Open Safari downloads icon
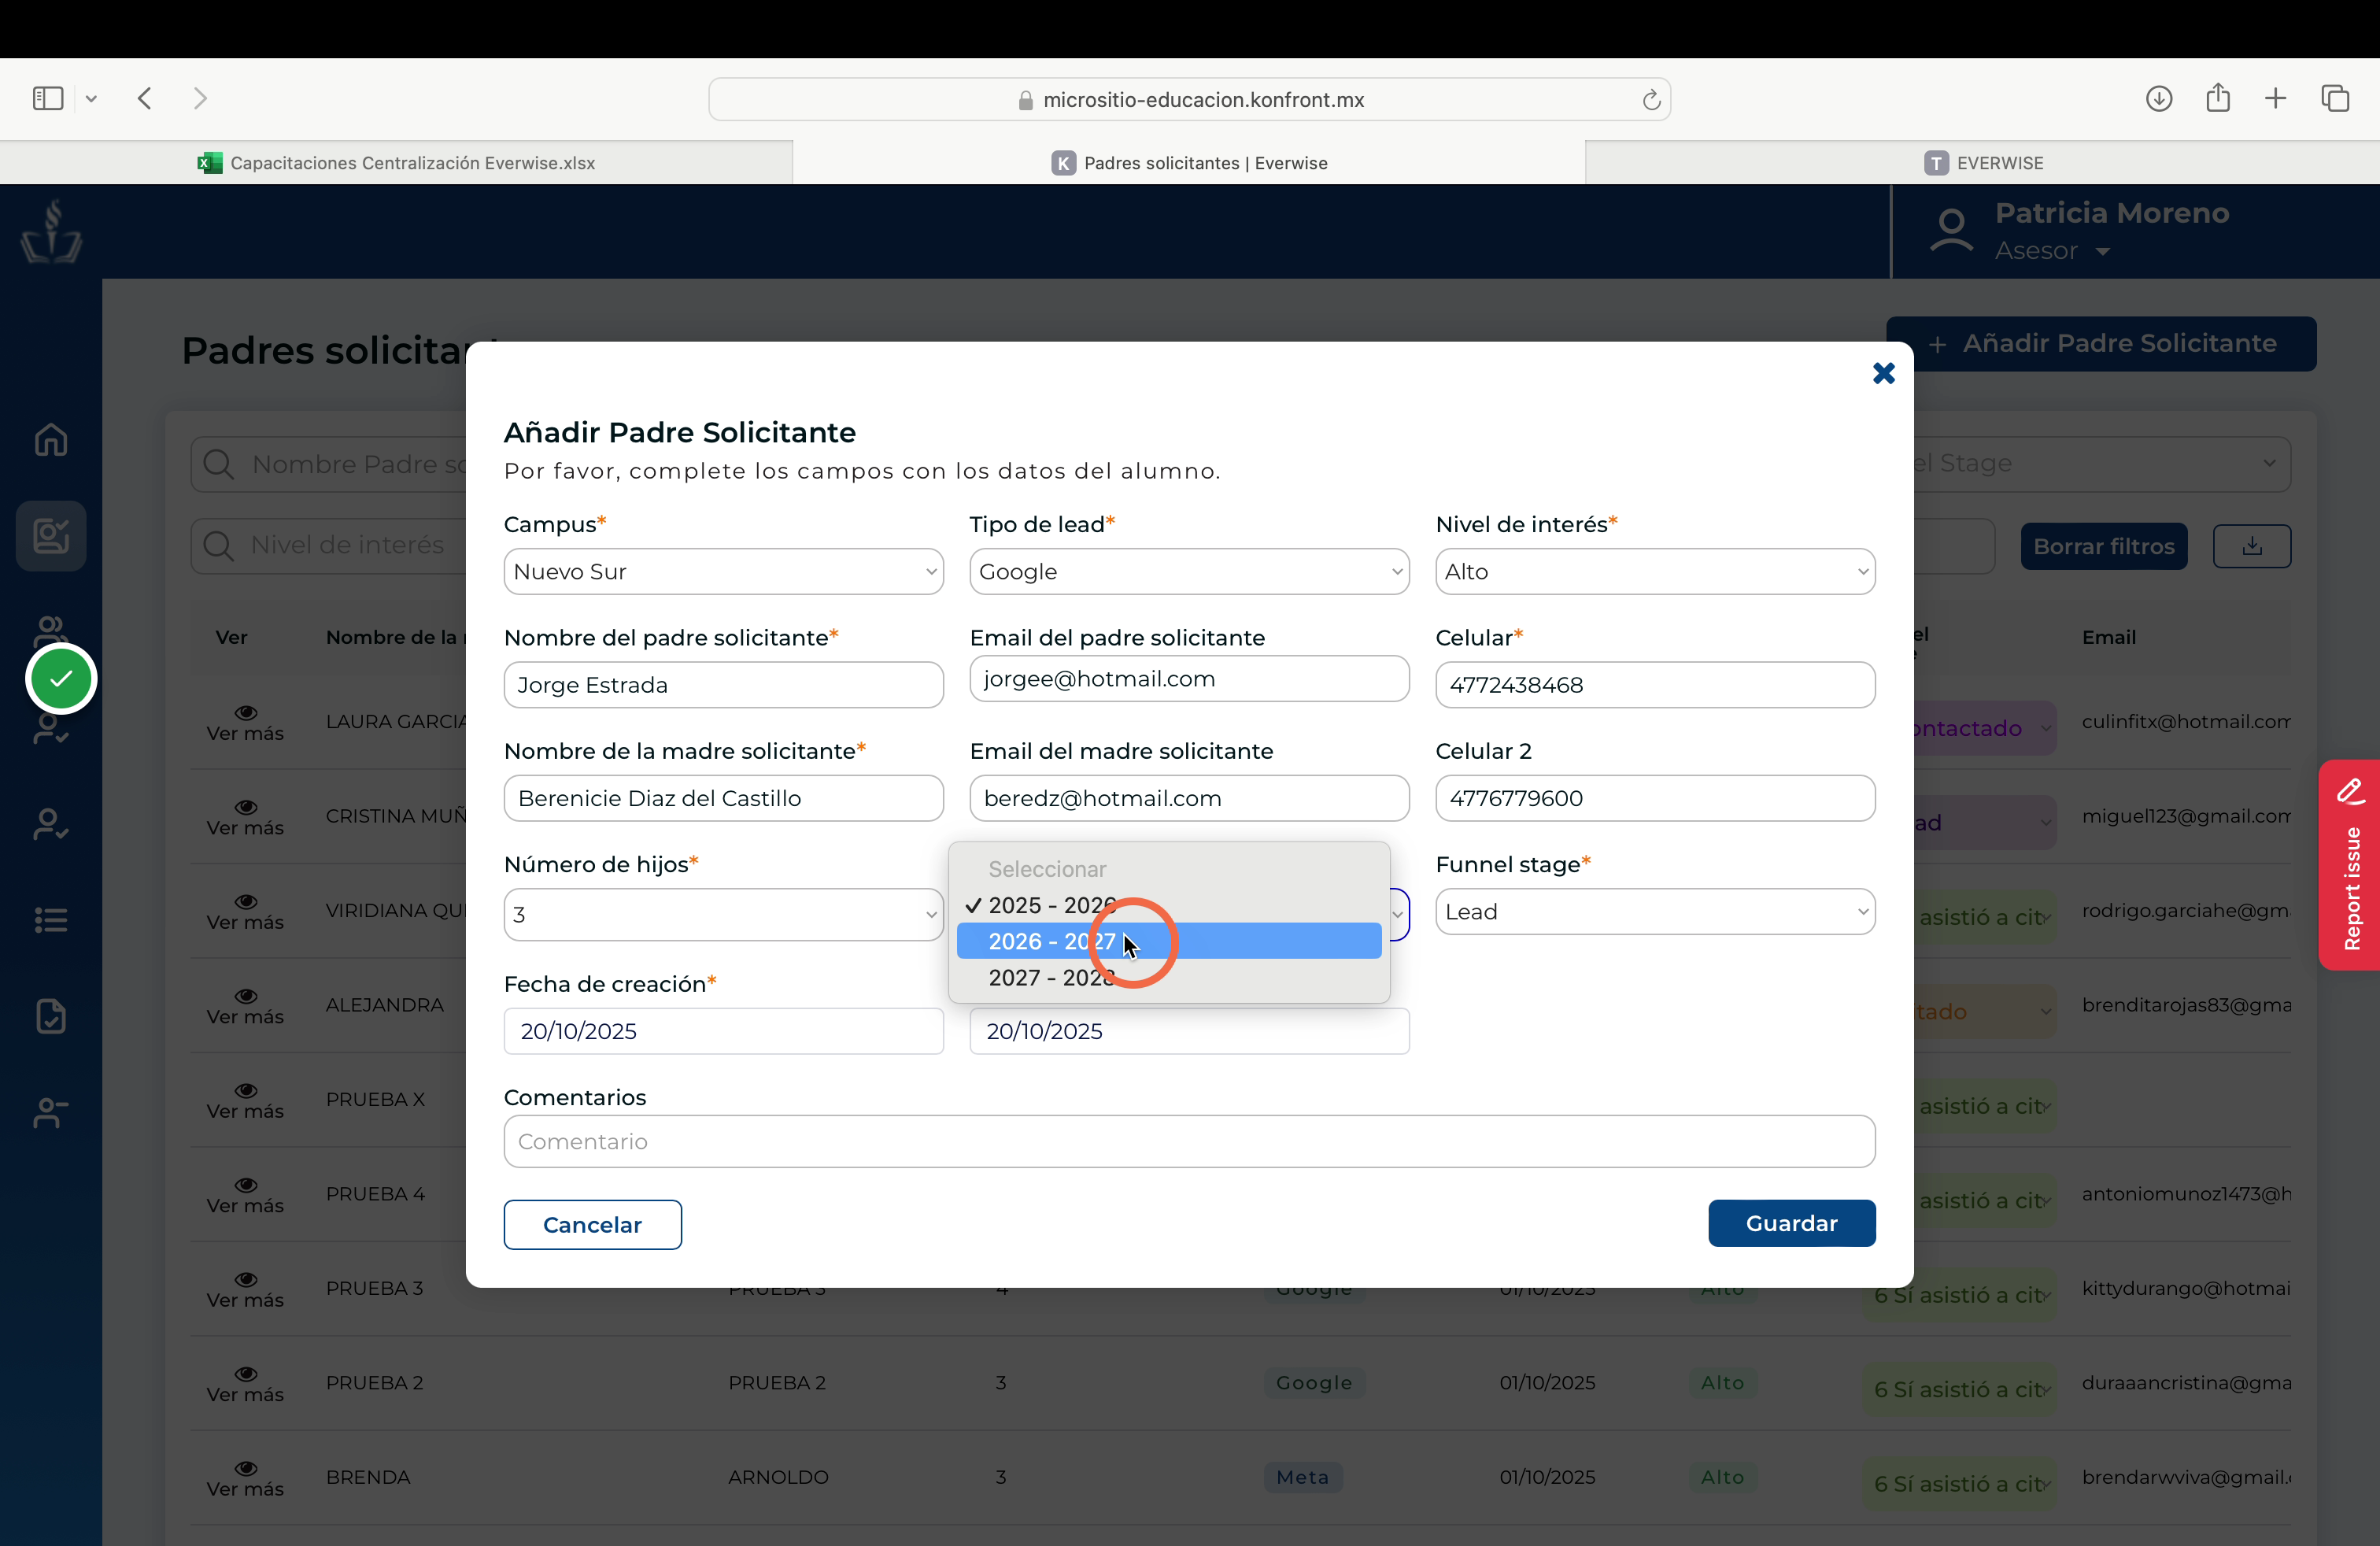2380x1546 pixels. 2159,98
